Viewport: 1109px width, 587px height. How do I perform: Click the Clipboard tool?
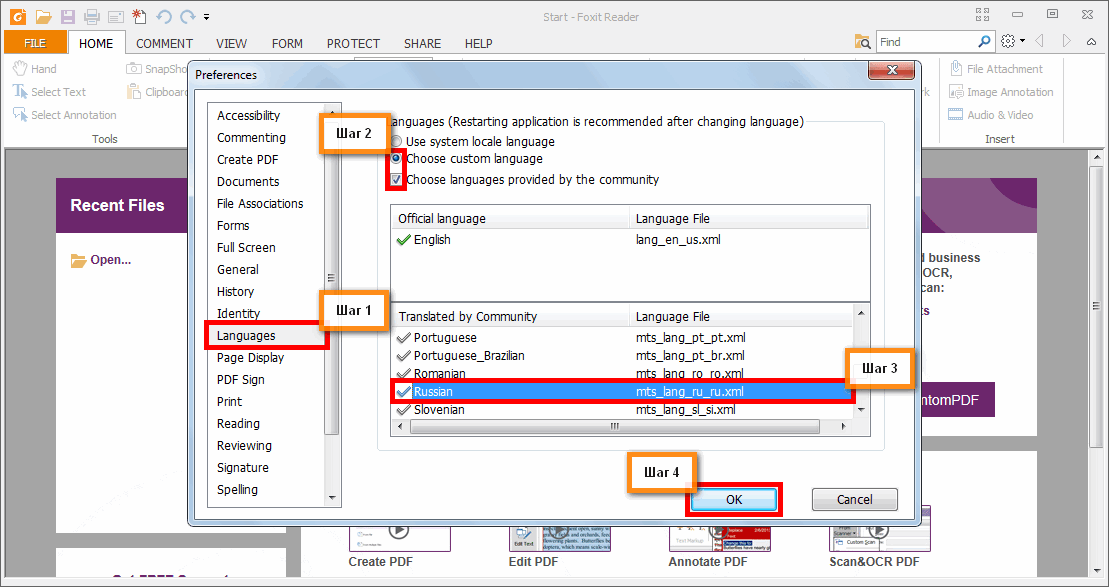pyautogui.click(x=157, y=92)
